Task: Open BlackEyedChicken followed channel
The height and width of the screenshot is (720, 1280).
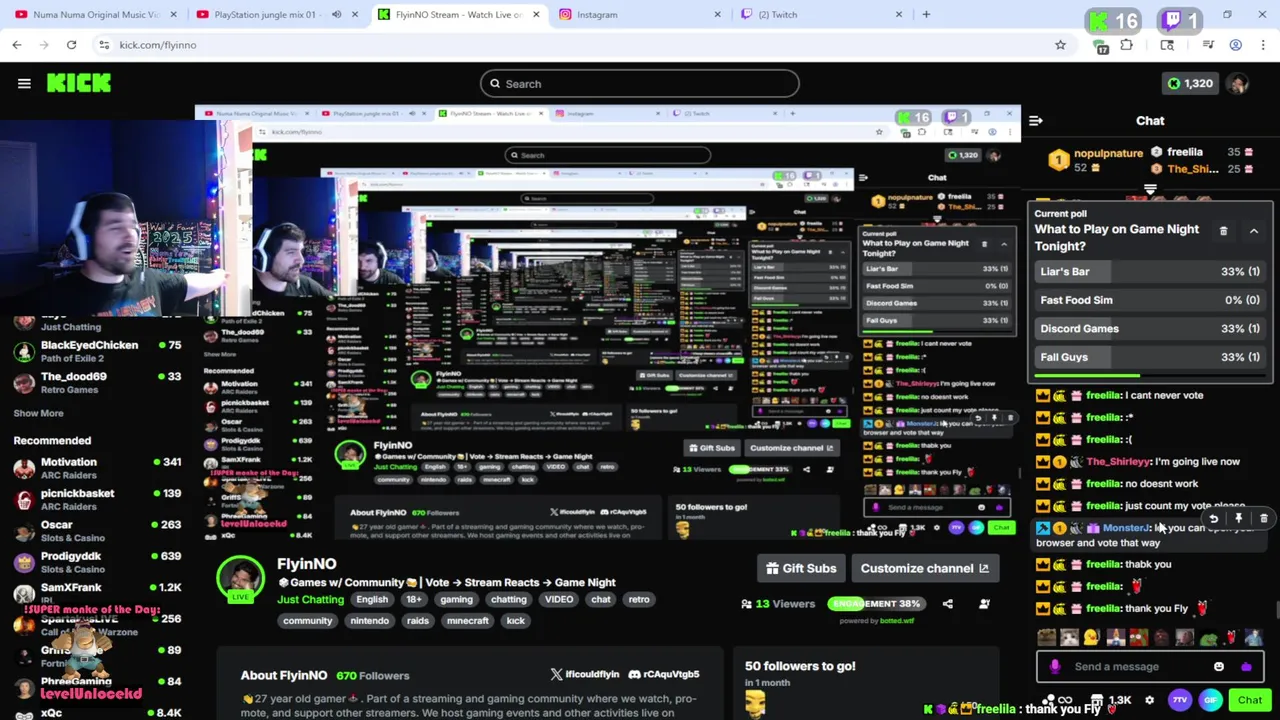Action: [97, 351]
